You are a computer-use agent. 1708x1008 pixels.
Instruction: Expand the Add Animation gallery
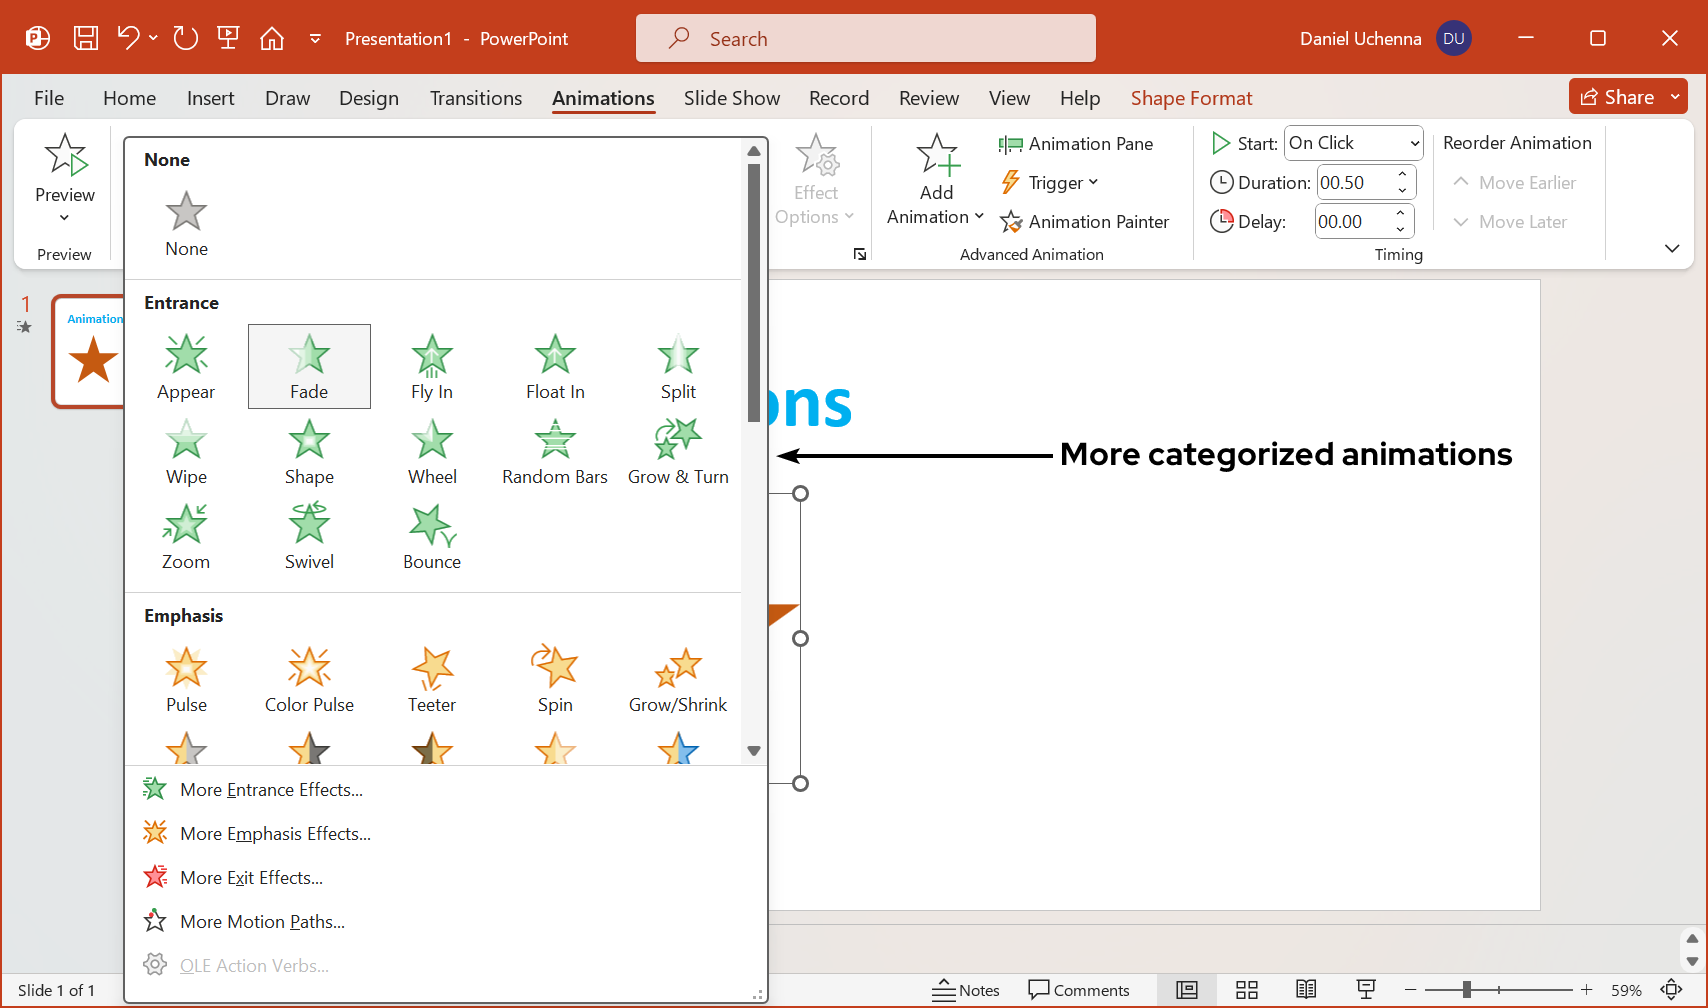(936, 180)
